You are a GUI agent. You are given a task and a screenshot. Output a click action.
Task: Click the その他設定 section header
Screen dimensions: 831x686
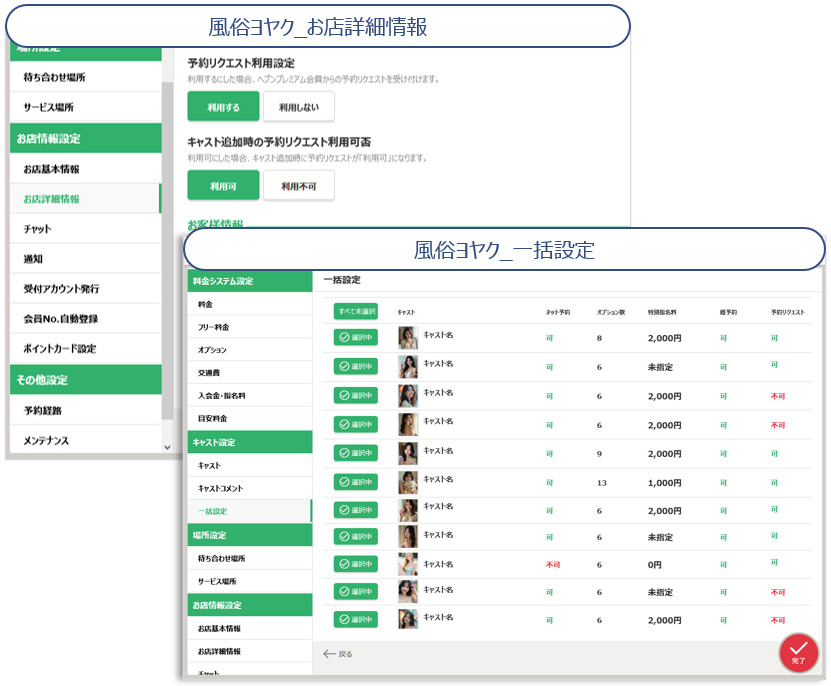[x=85, y=380]
